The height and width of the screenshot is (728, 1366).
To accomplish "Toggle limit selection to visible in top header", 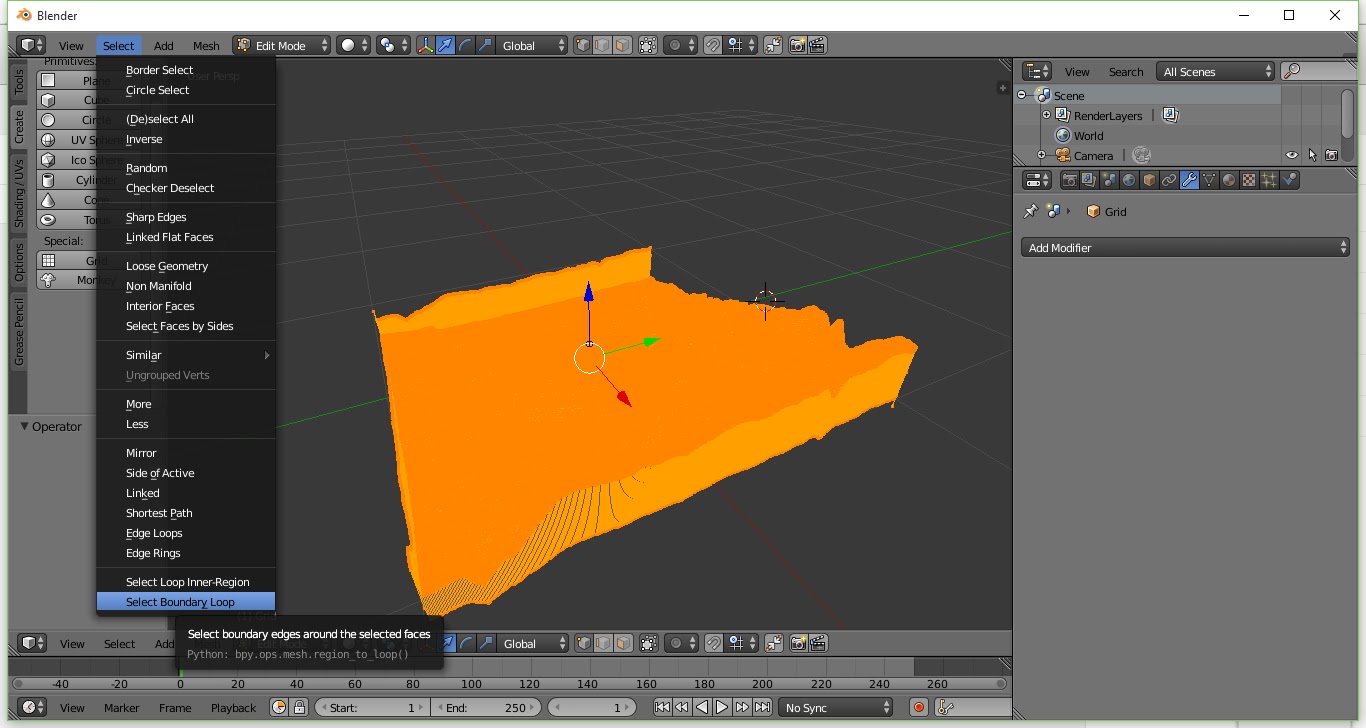I will 647,45.
